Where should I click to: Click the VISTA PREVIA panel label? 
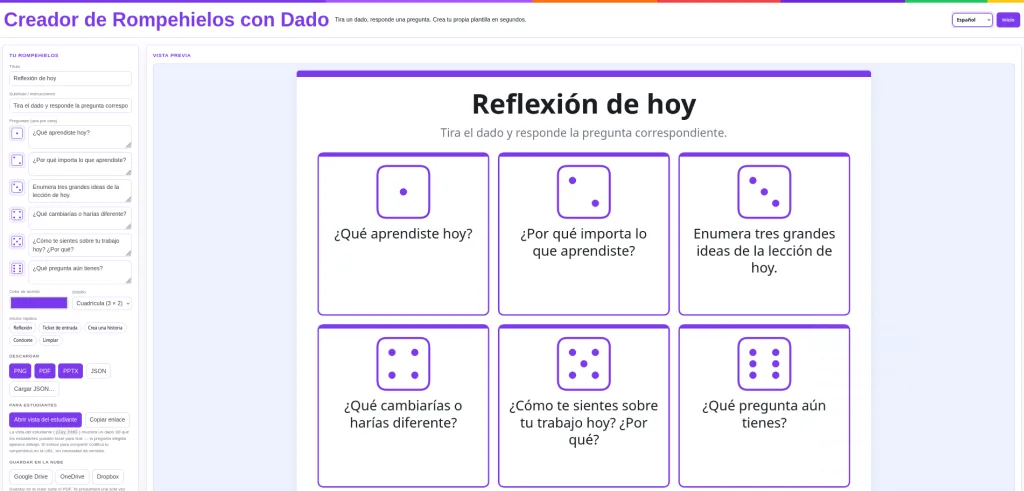click(172, 55)
